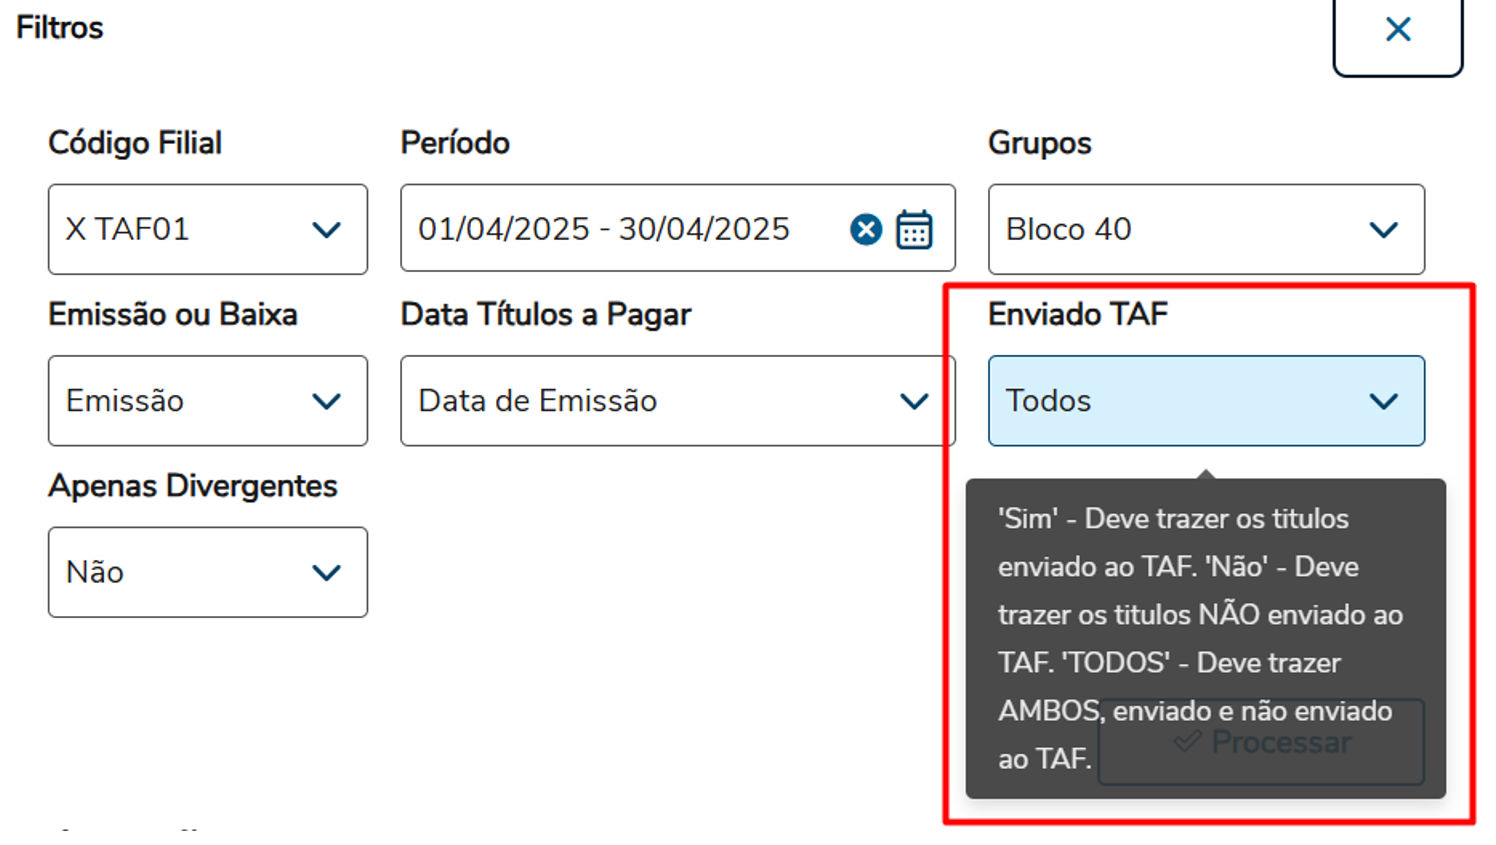Open the calendar picker in Período
This screenshot has width=1496, height=845.
(914, 229)
